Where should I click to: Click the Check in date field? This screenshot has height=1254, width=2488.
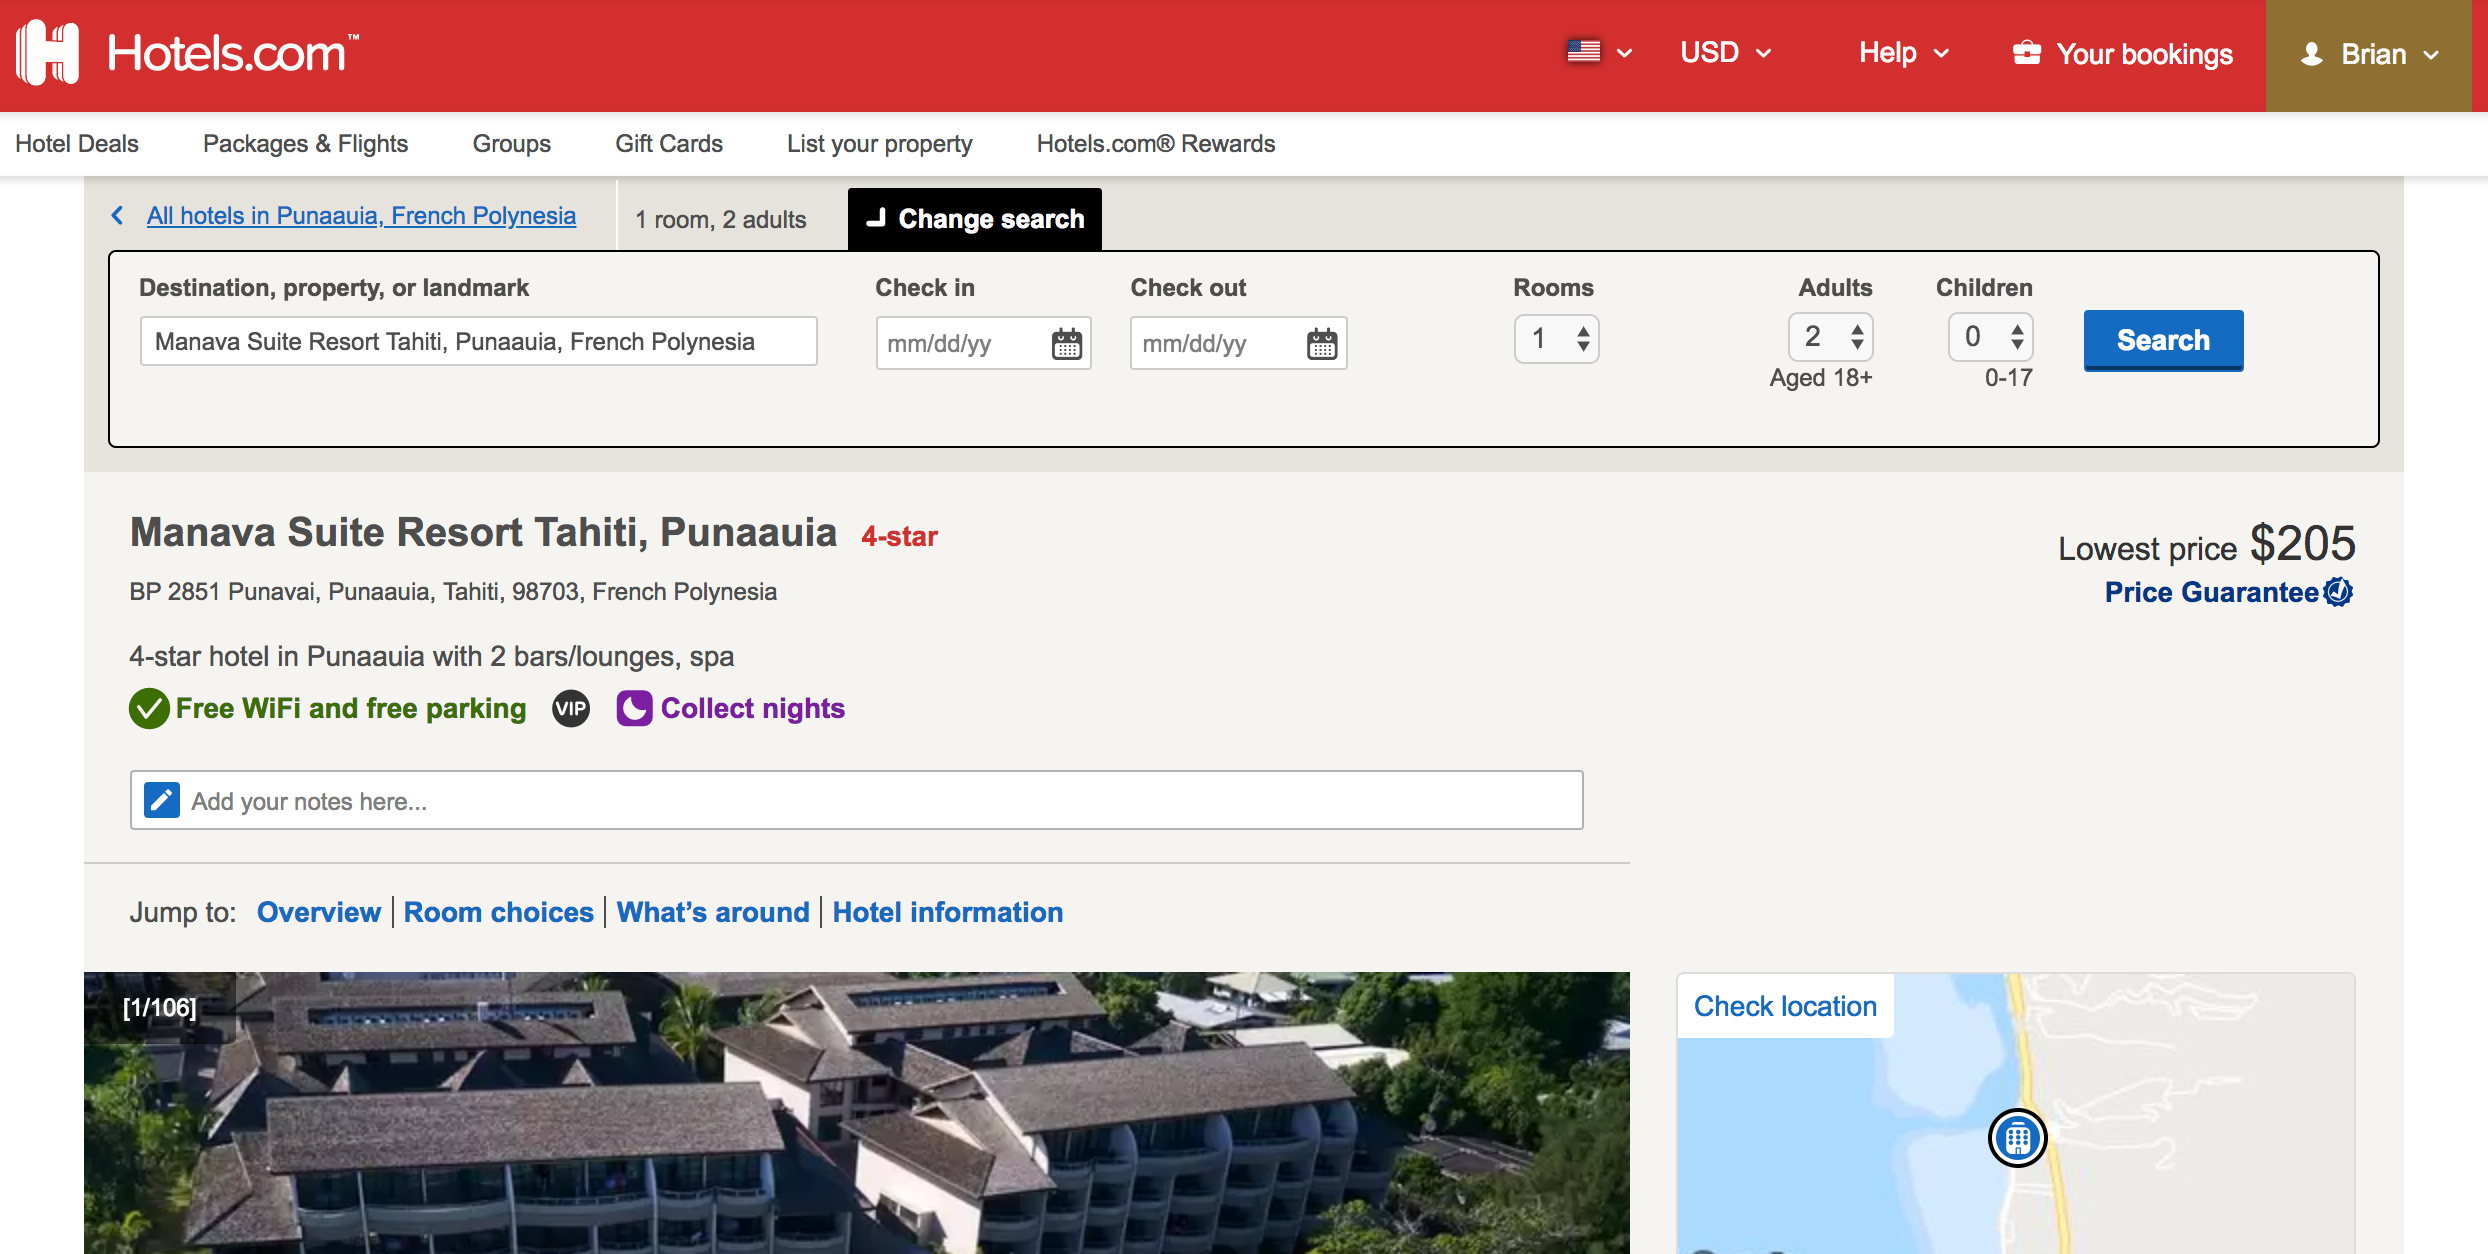click(983, 343)
